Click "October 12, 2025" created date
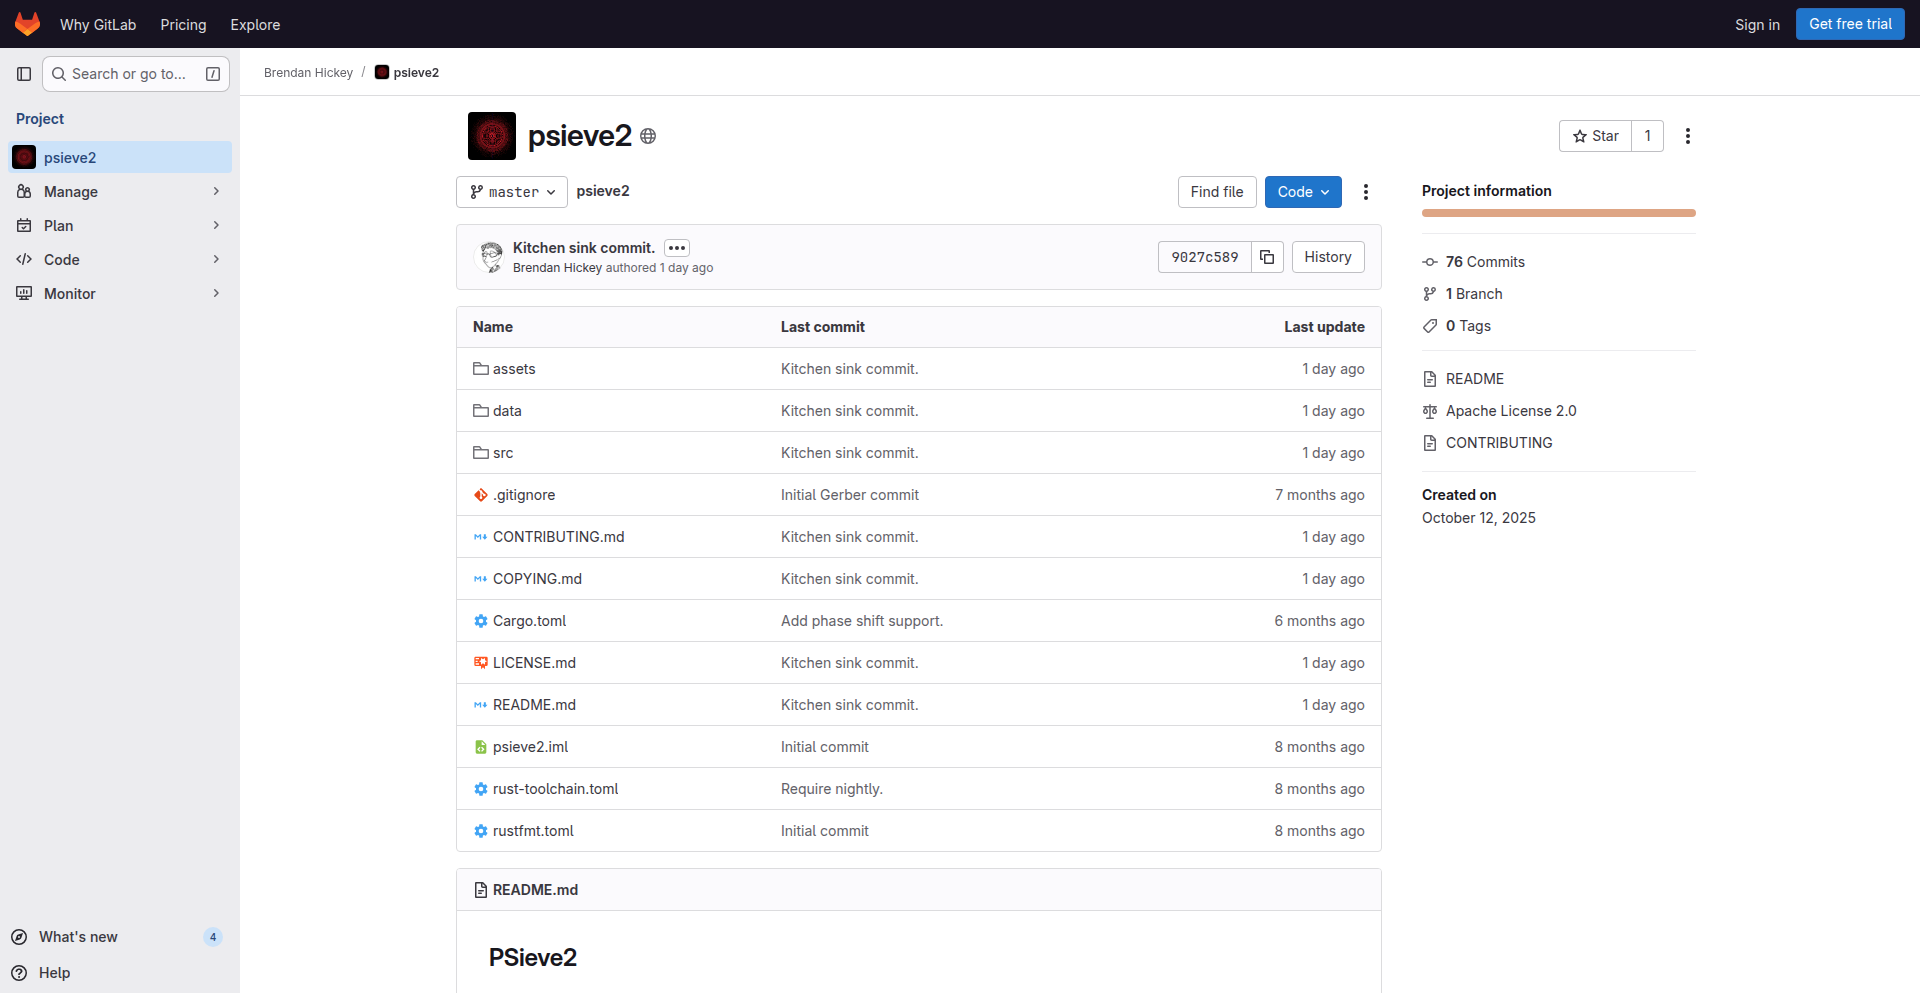 click(1479, 518)
